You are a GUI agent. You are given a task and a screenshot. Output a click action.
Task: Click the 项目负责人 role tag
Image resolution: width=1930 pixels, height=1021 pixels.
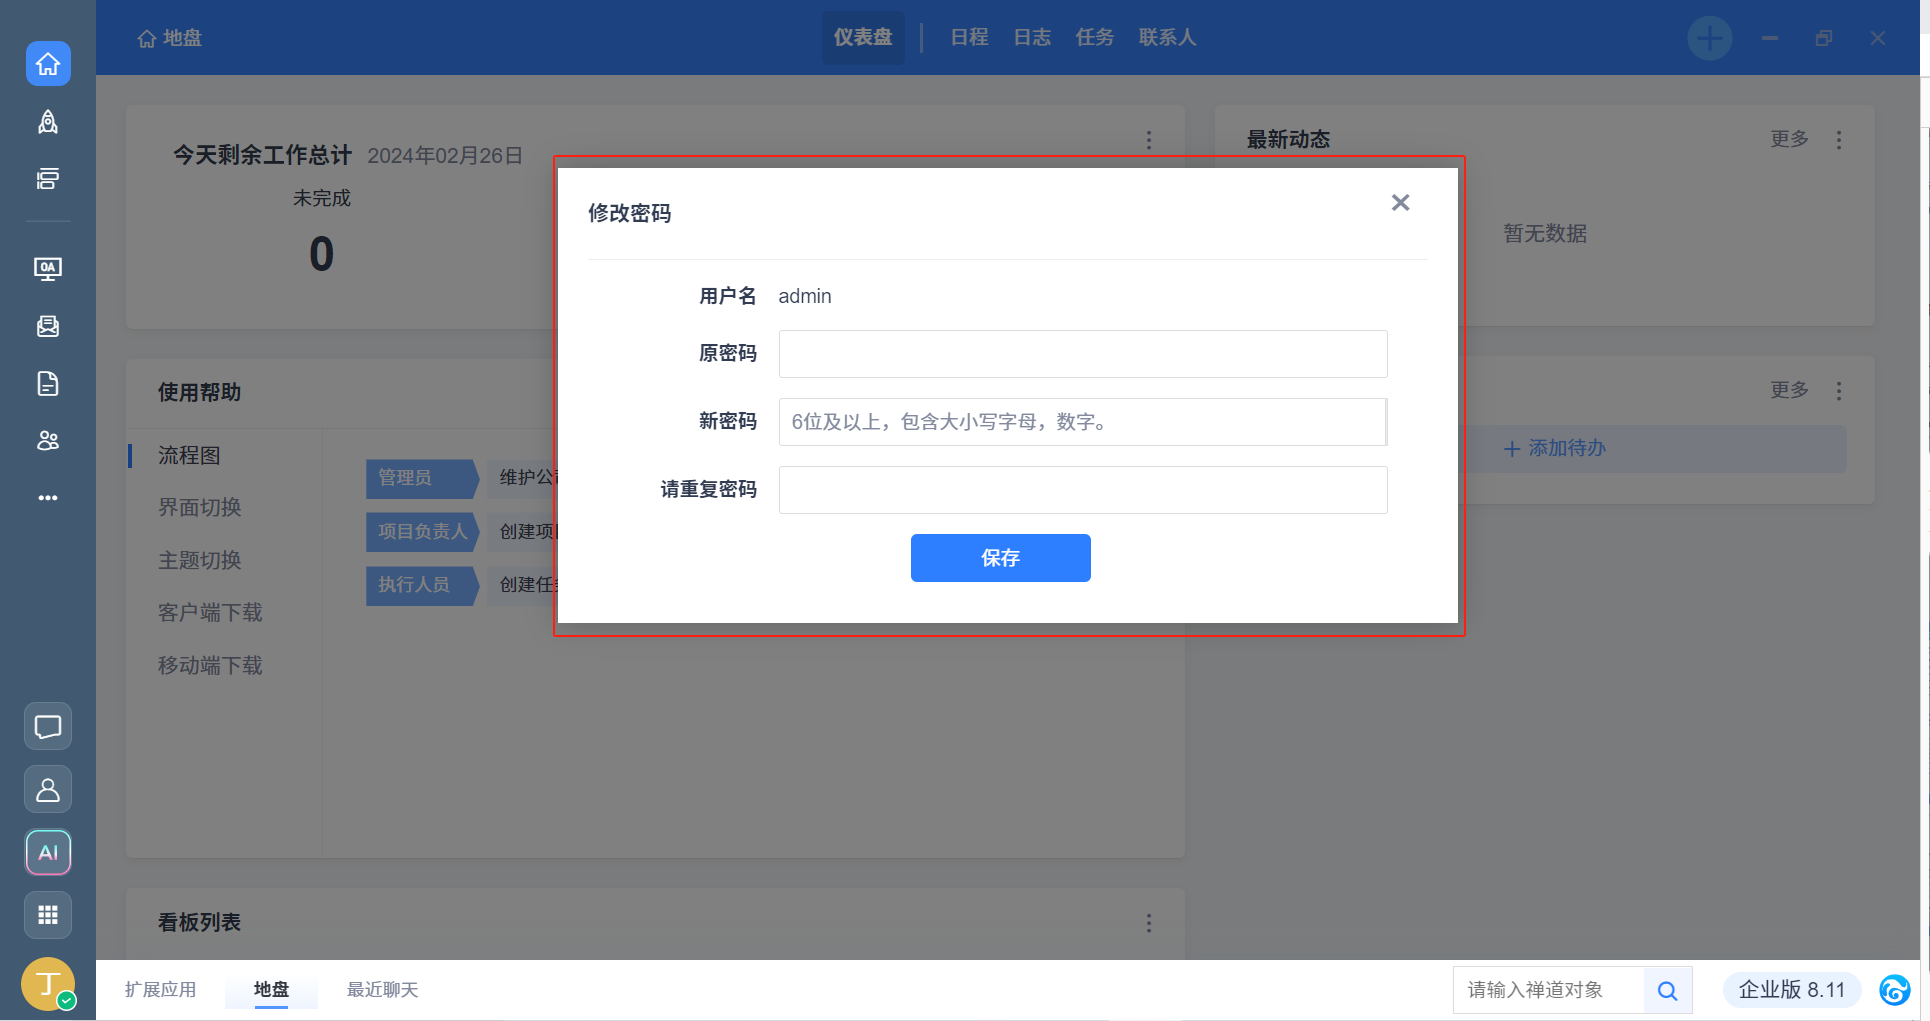tap(421, 532)
